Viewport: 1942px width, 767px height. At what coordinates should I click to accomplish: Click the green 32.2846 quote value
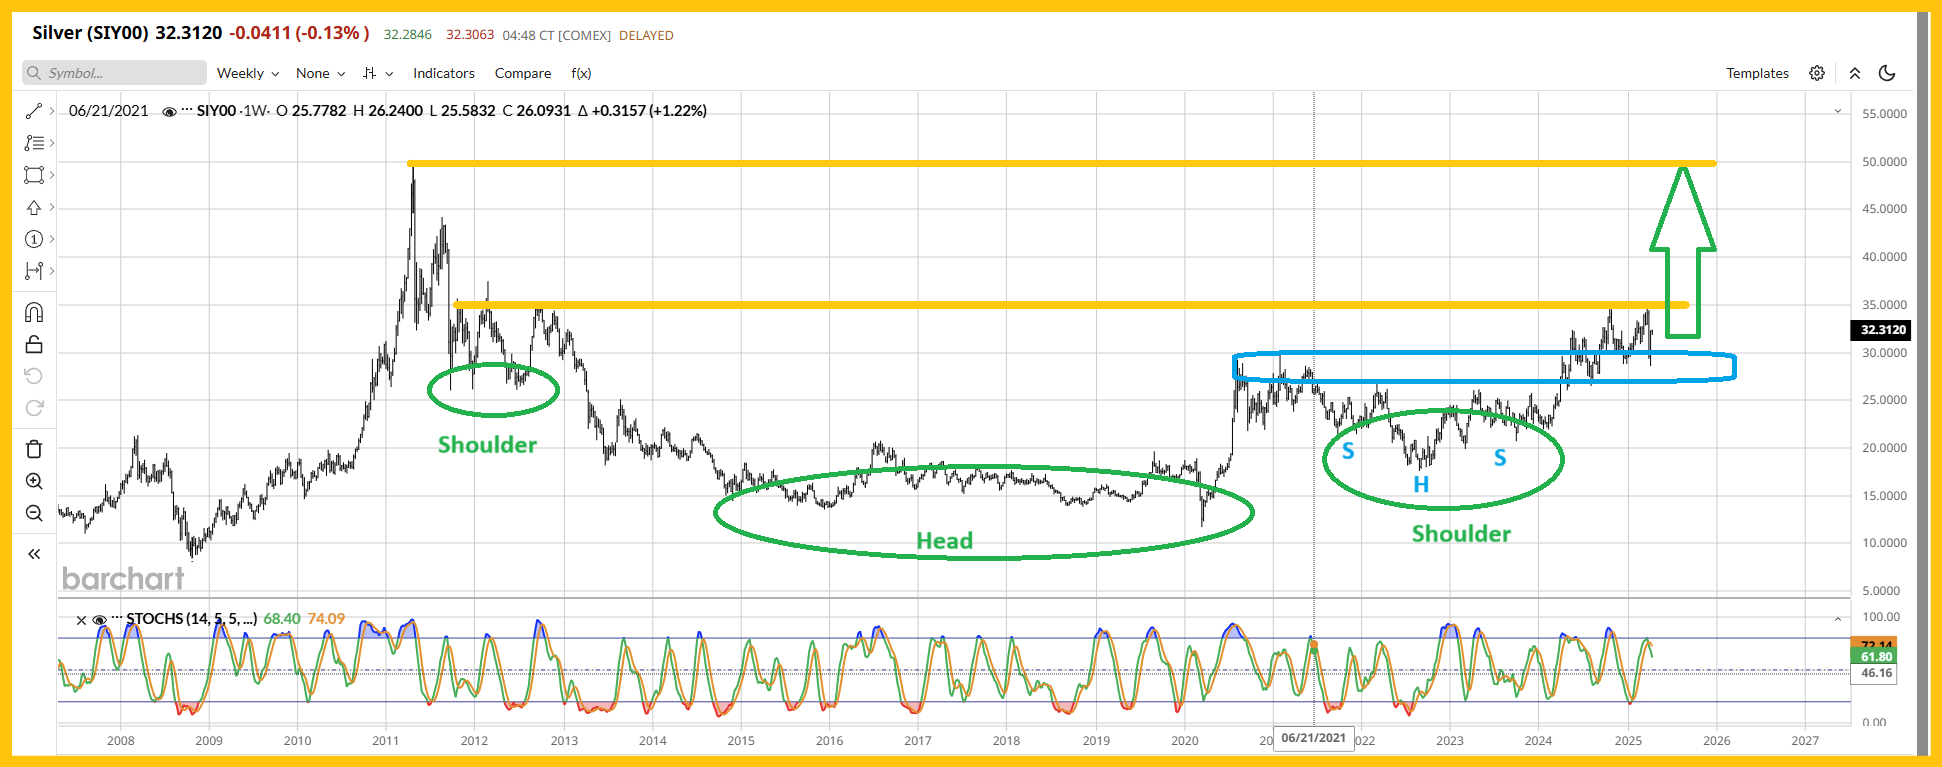(x=408, y=35)
